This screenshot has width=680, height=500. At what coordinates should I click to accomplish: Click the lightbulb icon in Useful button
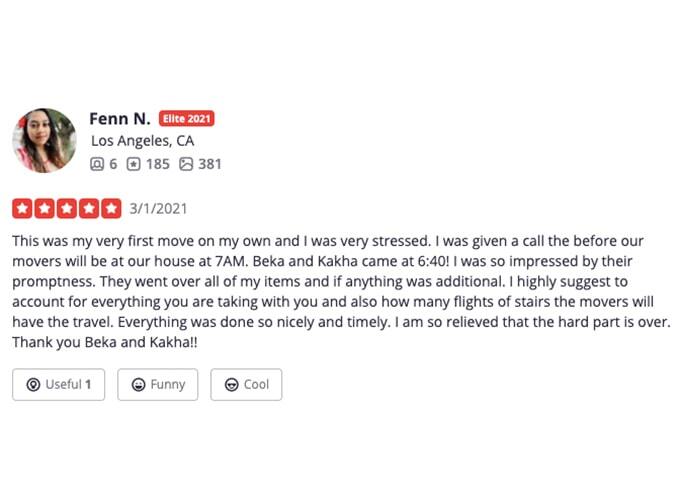click(x=33, y=385)
